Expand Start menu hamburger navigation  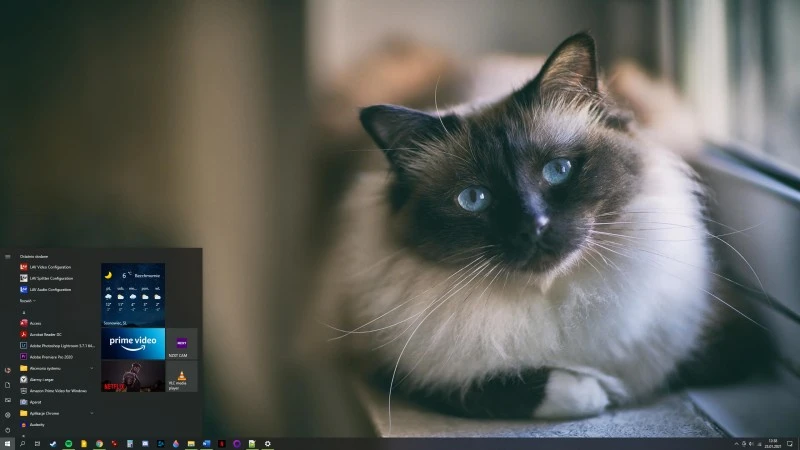pyautogui.click(x=8, y=257)
